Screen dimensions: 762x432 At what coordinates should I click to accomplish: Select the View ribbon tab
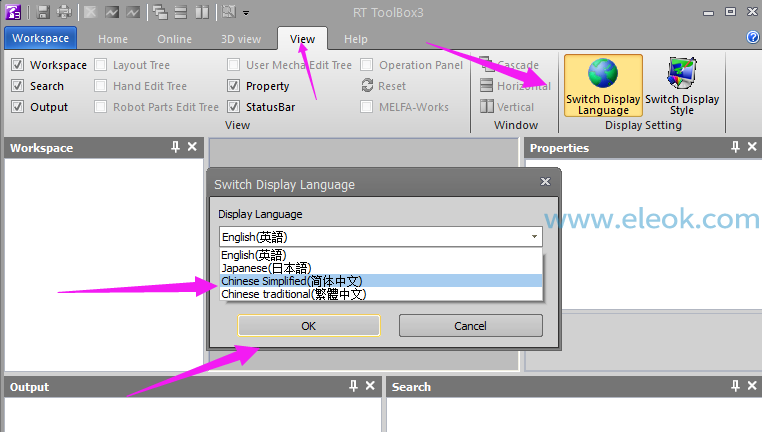(302, 39)
